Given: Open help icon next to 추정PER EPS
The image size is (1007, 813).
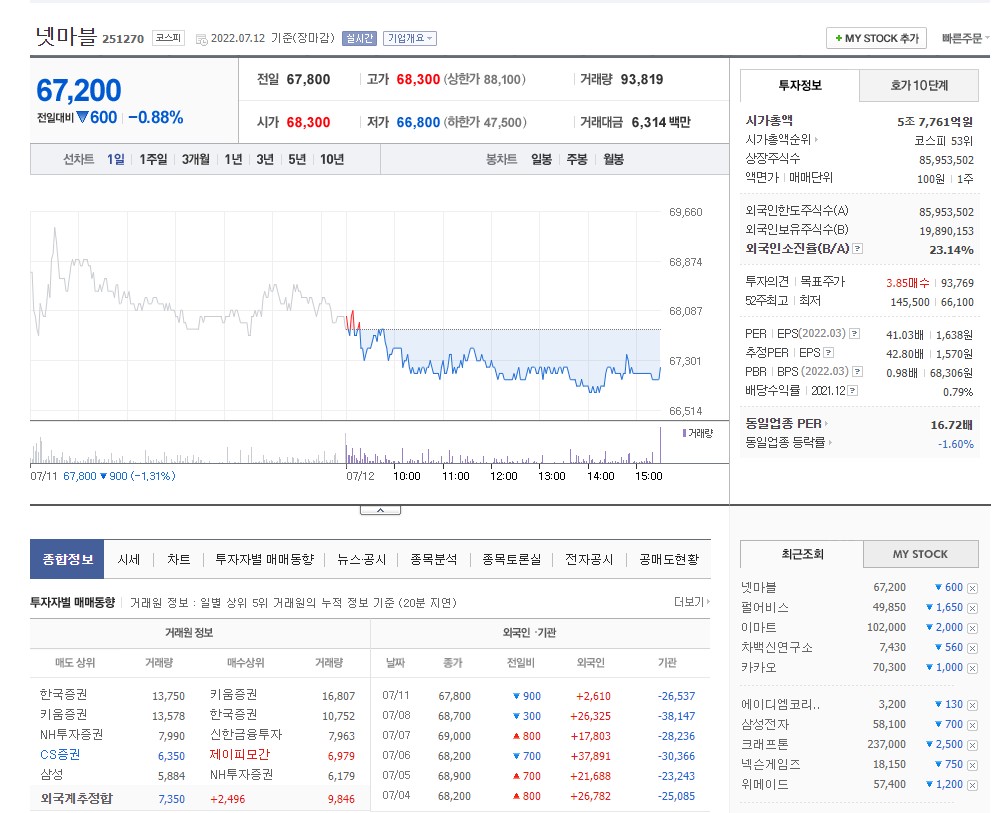Looking at the screenshot, I should pos(829,353).
